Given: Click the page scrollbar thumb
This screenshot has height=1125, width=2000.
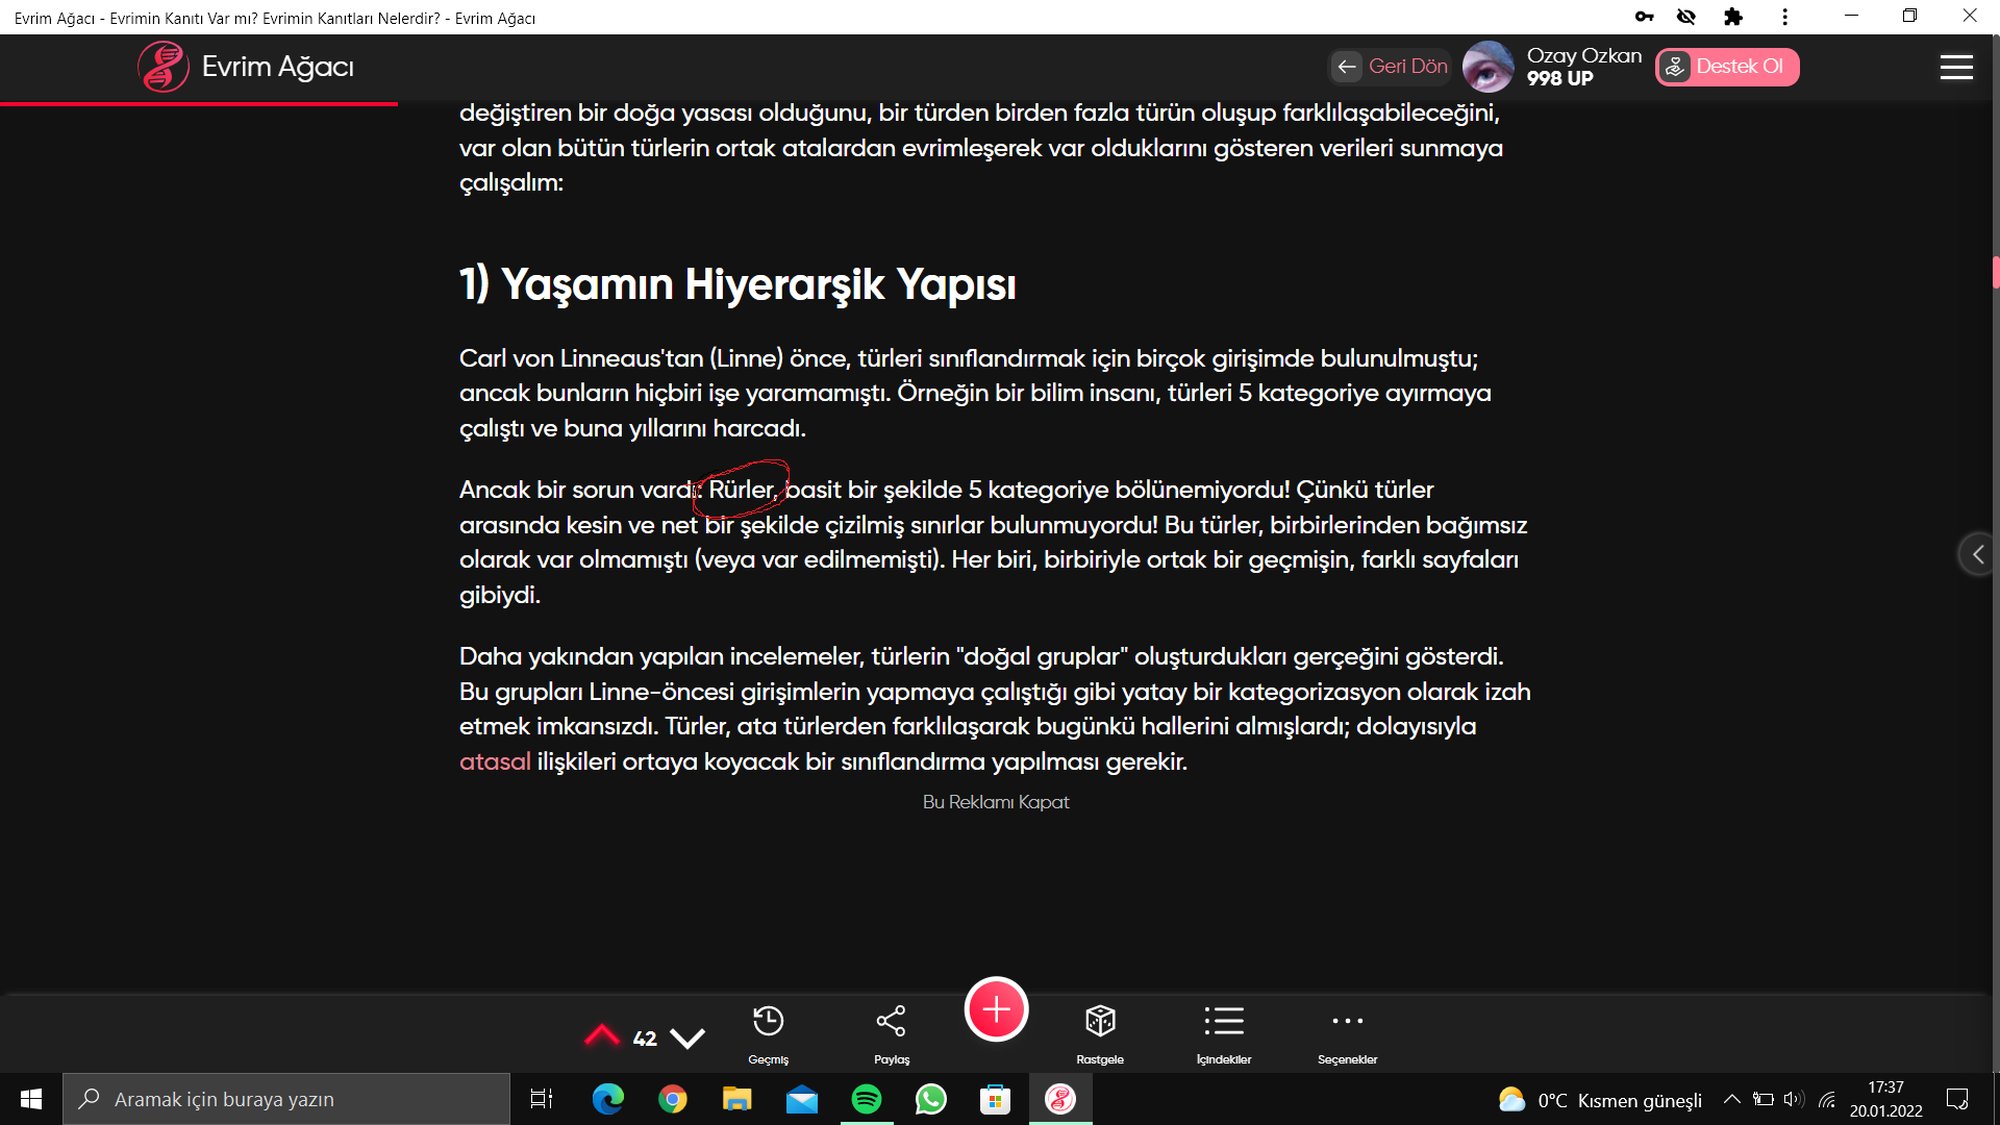Looking at the screenshot, I should pyautogui.click(x=1995, y=272).
